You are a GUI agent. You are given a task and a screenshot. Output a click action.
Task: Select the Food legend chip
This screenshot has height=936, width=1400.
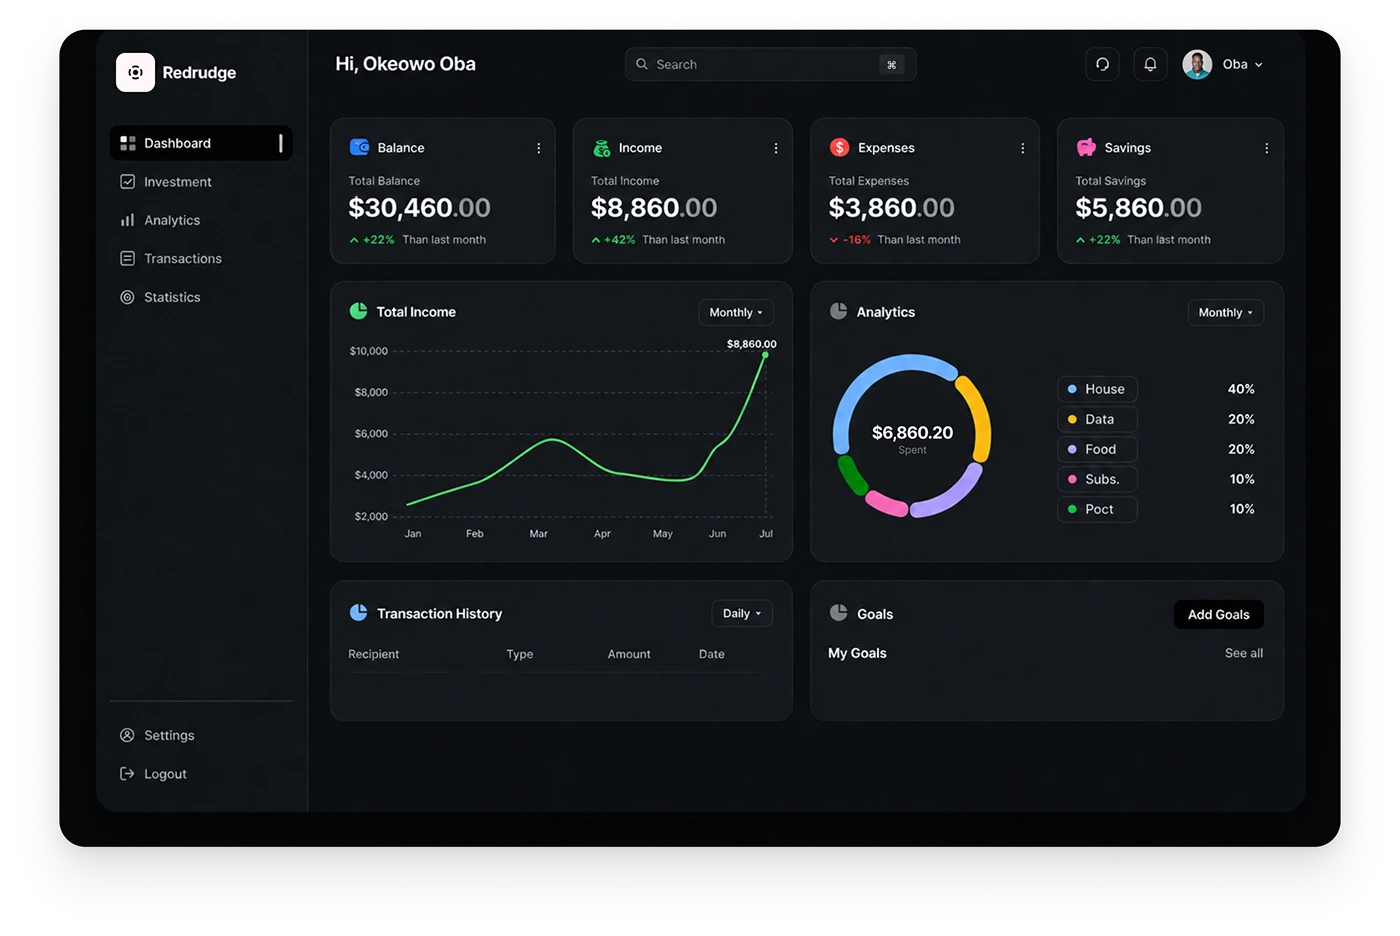tap(1097, 449)
